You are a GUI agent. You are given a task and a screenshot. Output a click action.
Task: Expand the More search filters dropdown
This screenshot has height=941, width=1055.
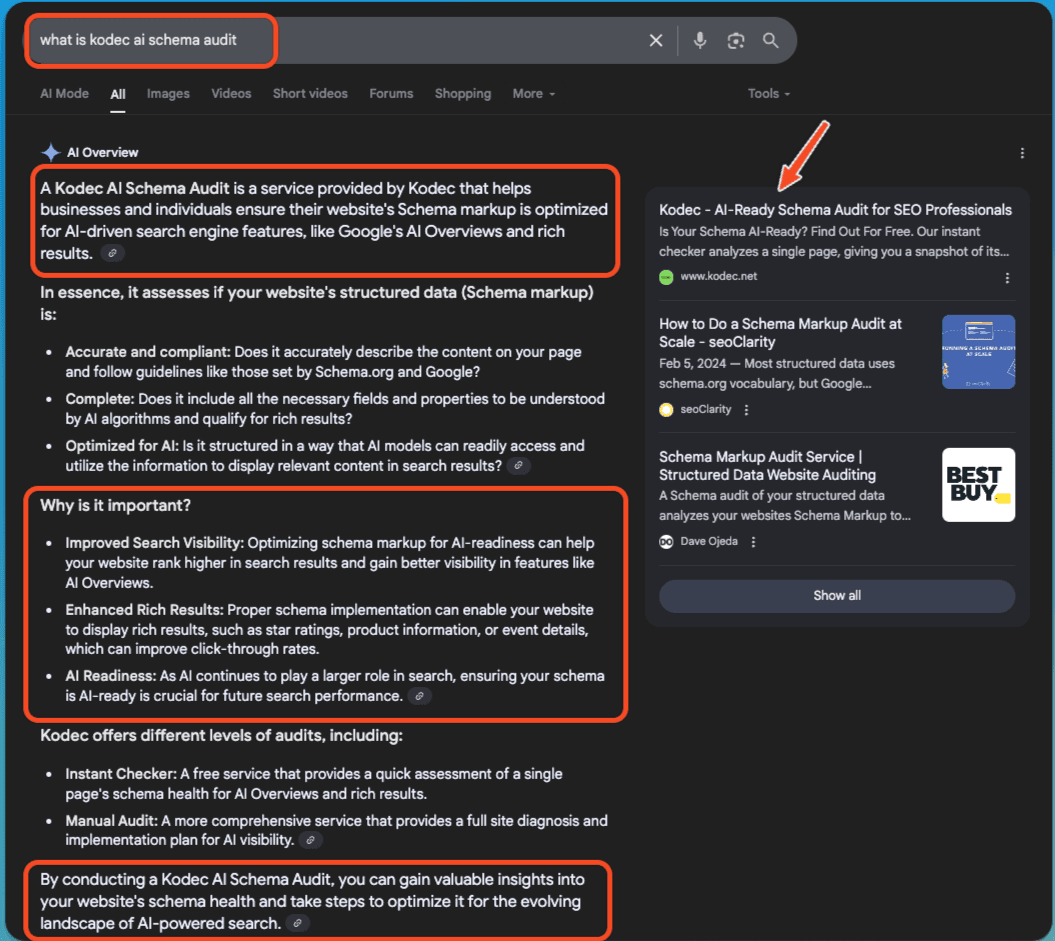(534, 93)
